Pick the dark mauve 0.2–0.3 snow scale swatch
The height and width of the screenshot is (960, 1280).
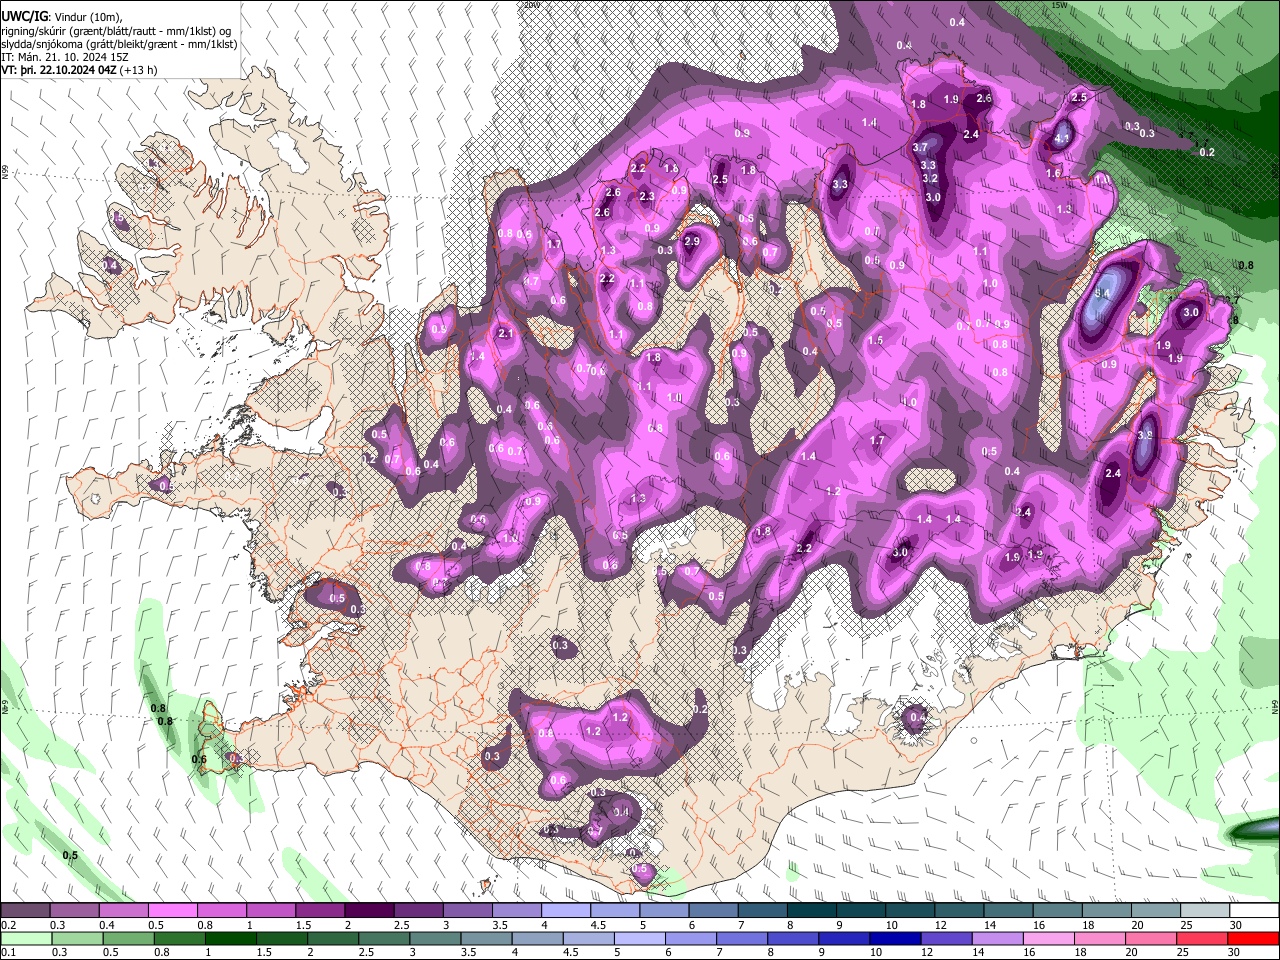(26, 911)
